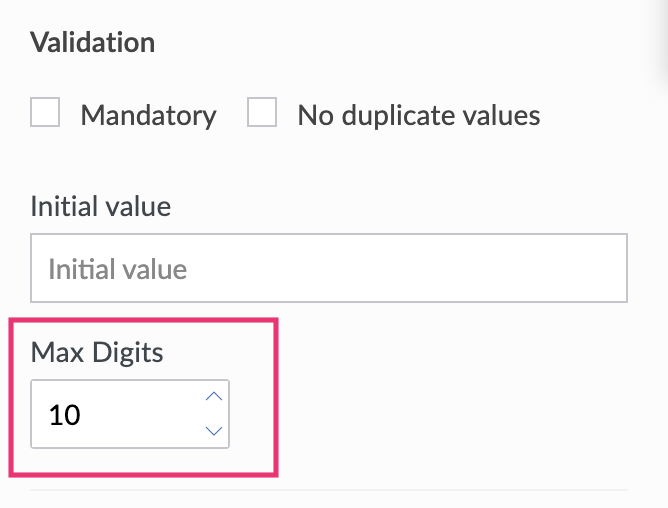Click the up chevron in Max Digits spinner

coord(213,397)
